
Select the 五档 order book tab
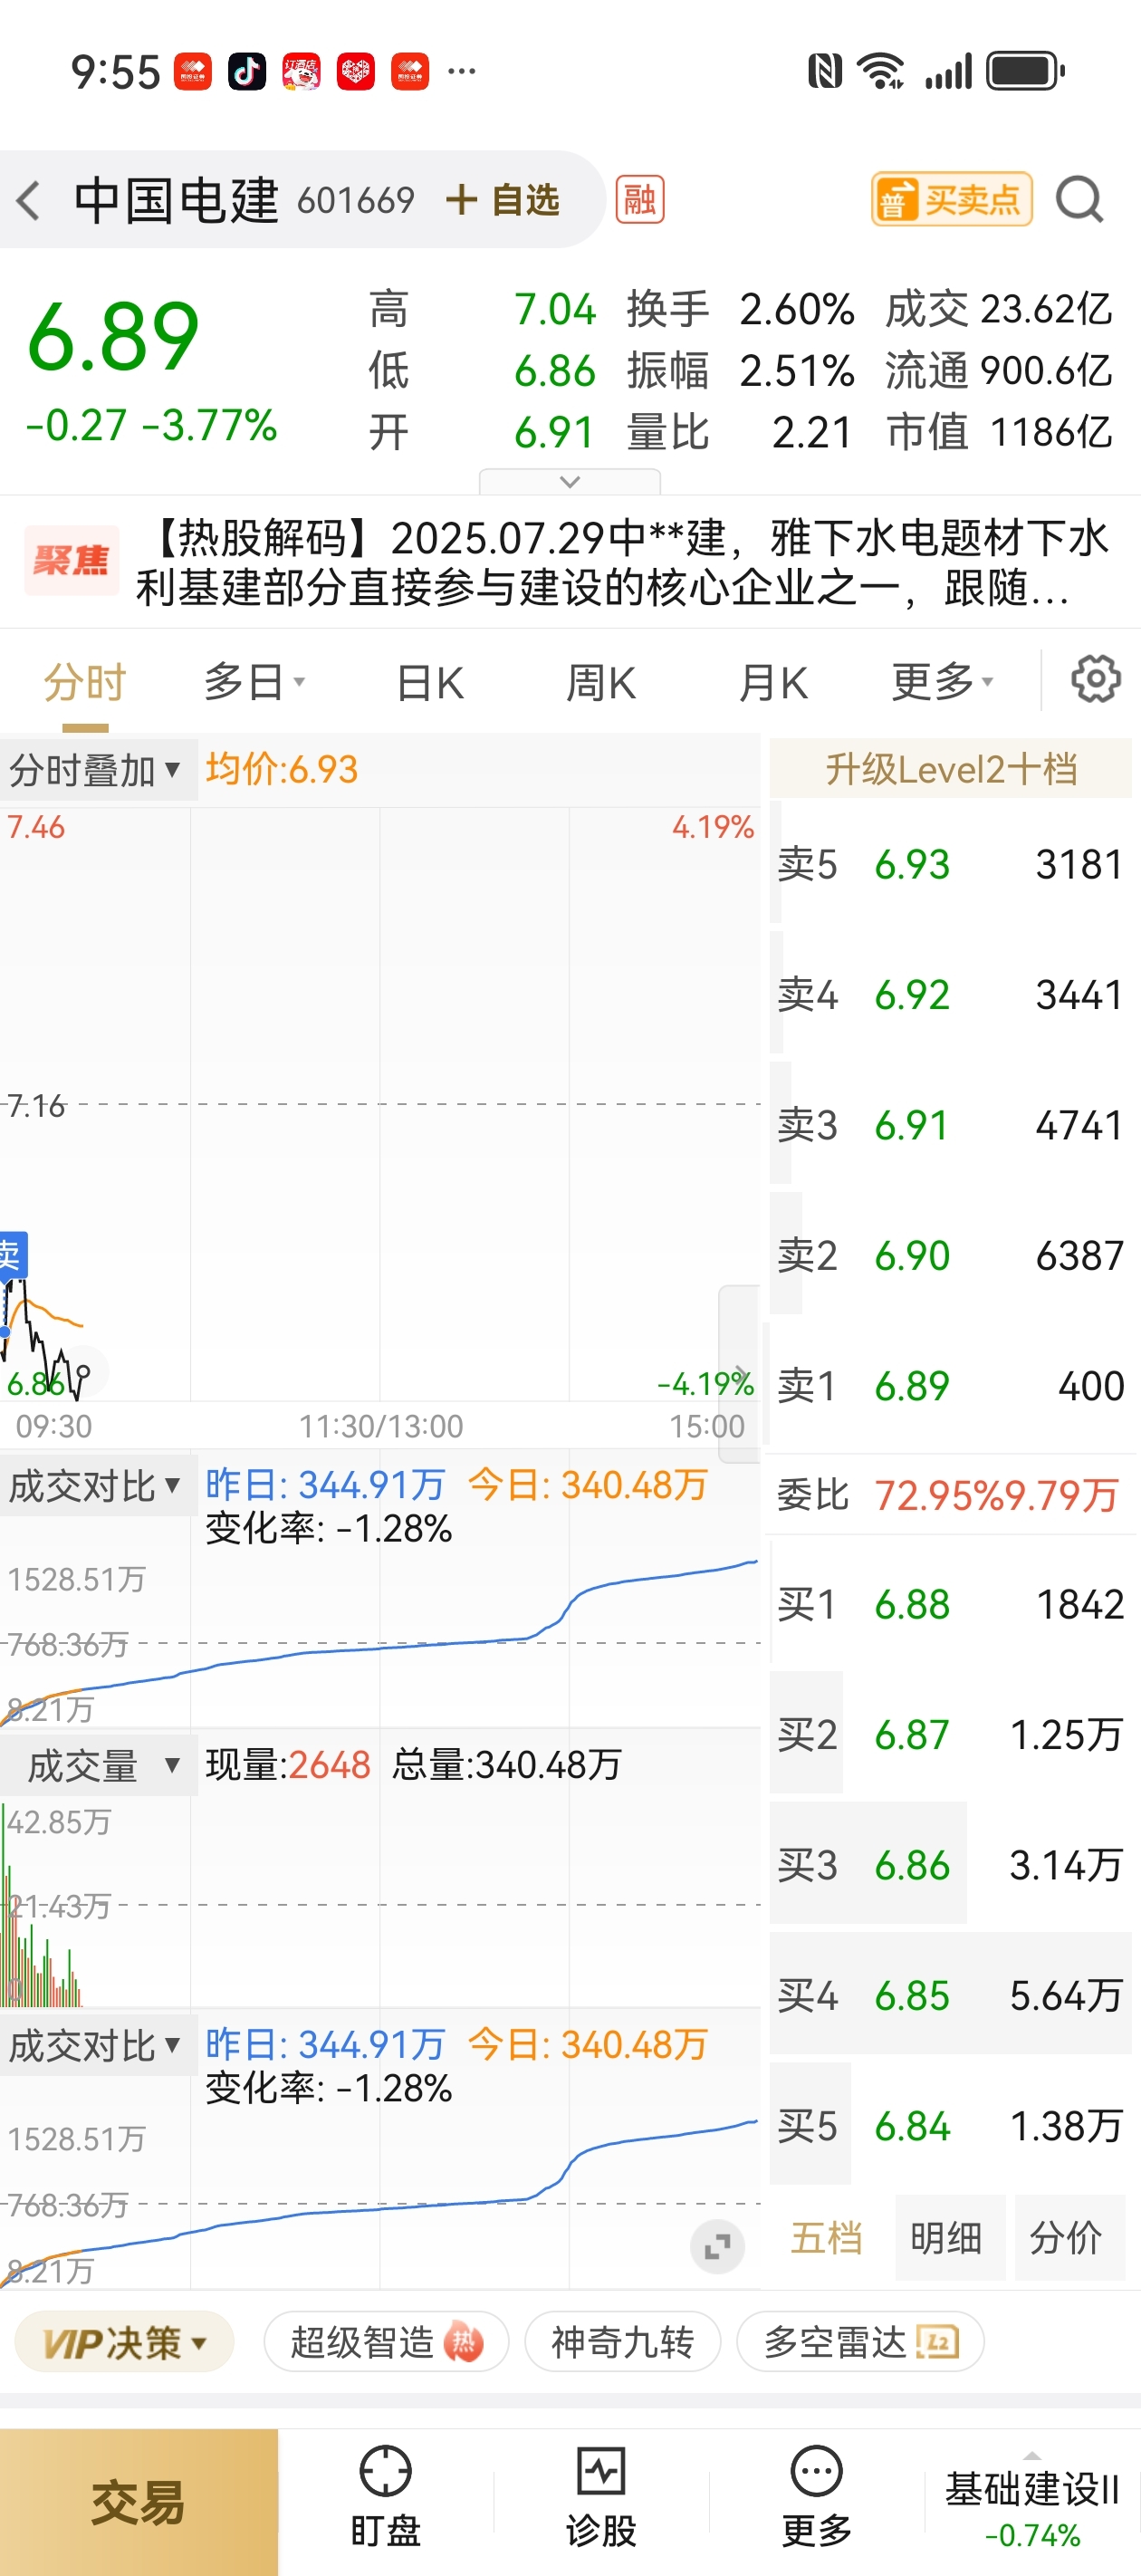(827, 2238)
